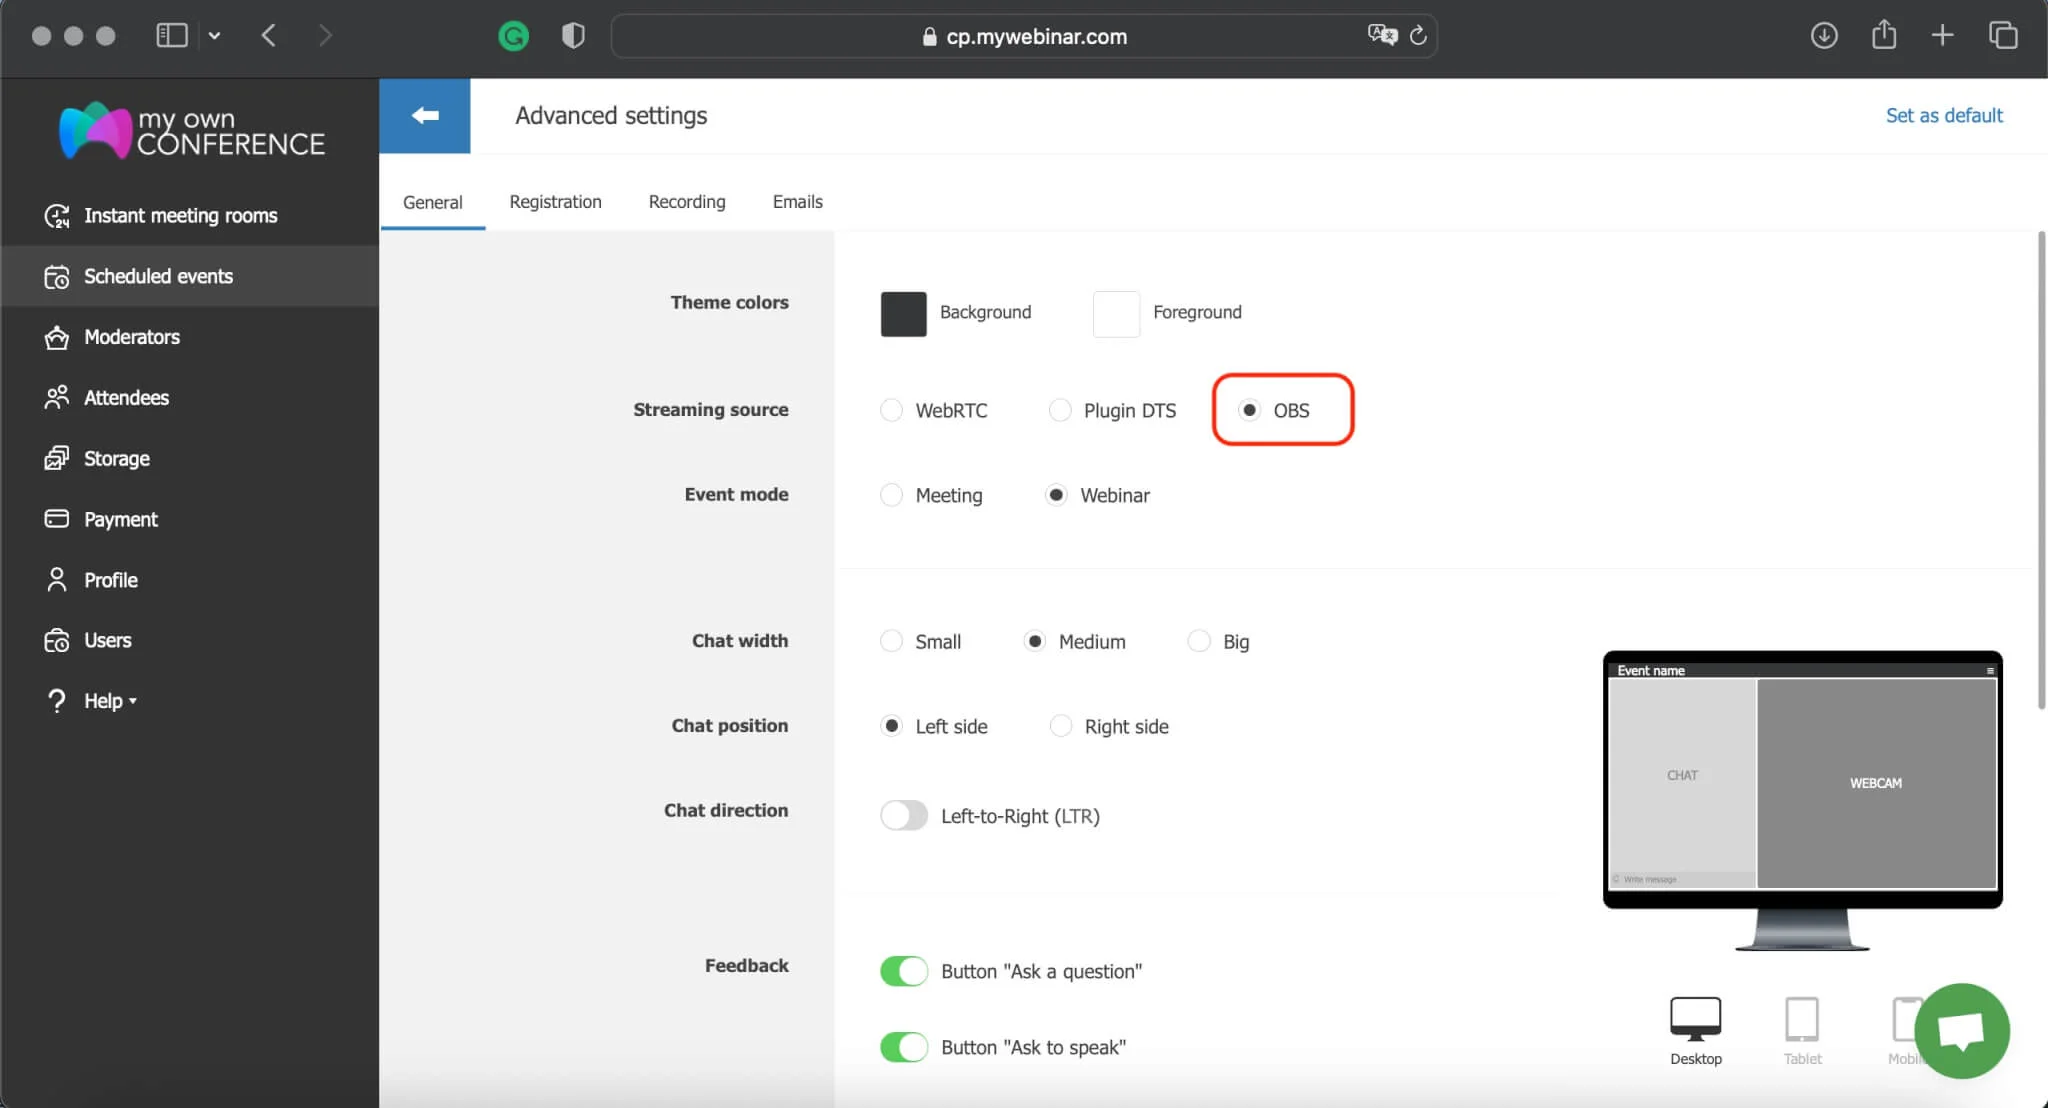Open the Payment section
This screenshot has width=2048, height=1108.
point(120,520)
